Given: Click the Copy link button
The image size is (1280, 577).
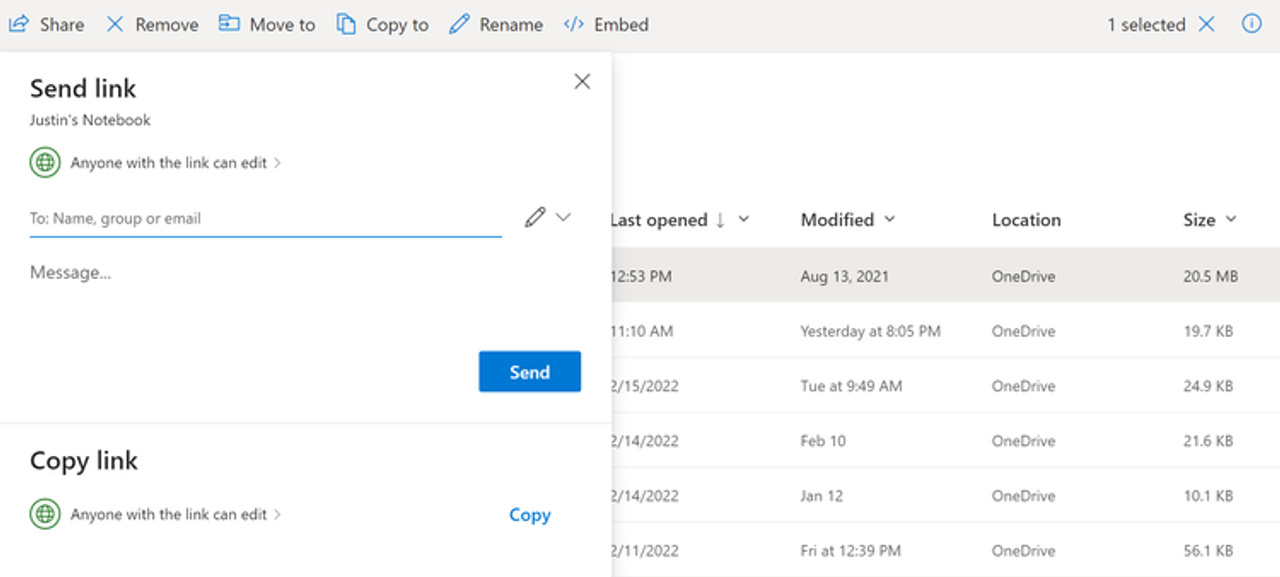Looking at the screenshot, I should [x=529, y=515].
